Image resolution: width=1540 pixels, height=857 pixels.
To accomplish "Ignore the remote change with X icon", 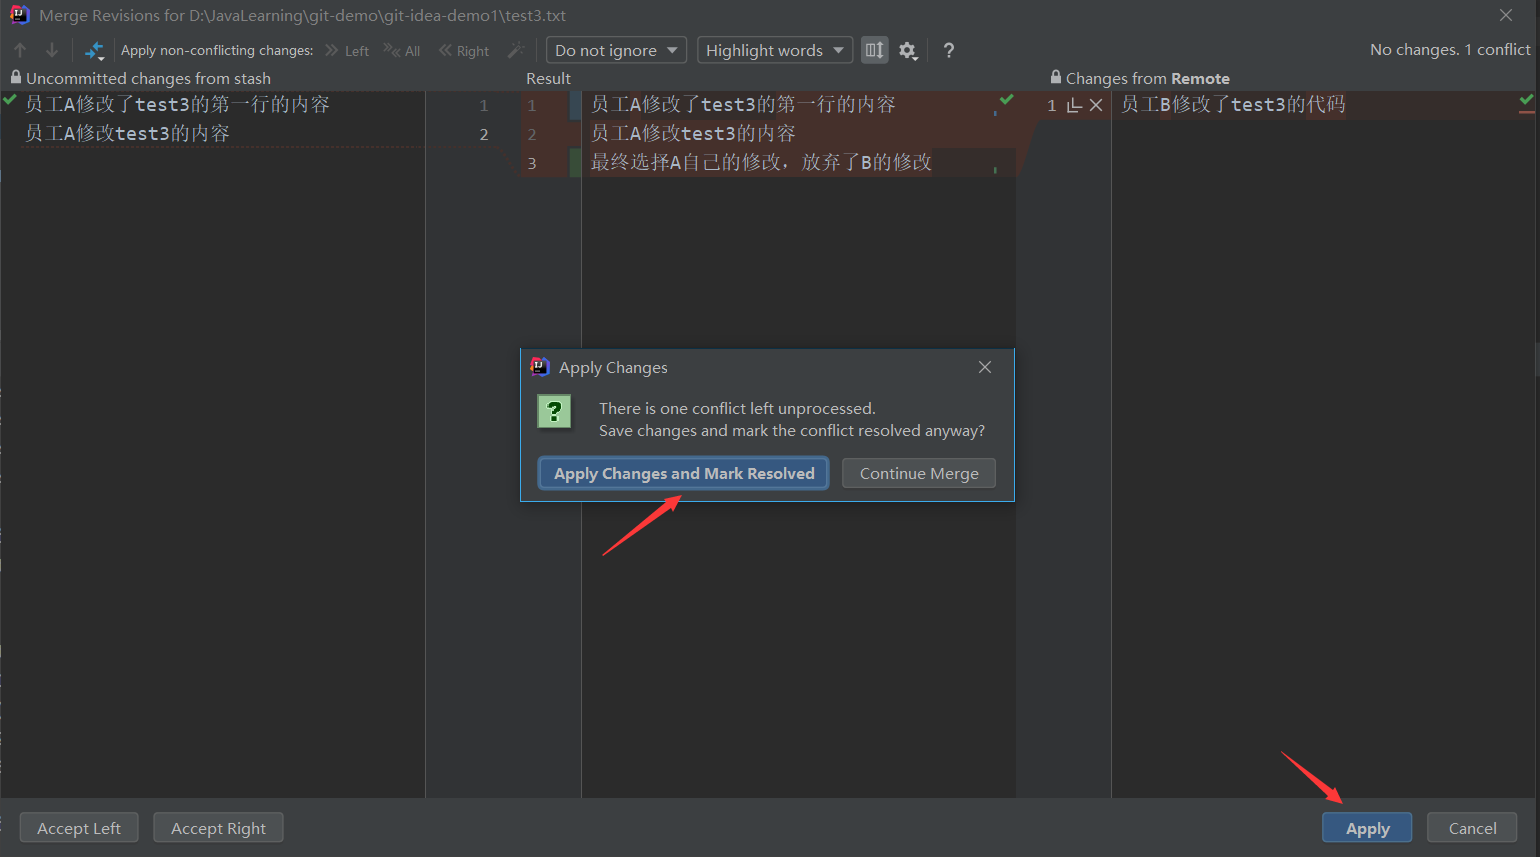I will 1096,105.
